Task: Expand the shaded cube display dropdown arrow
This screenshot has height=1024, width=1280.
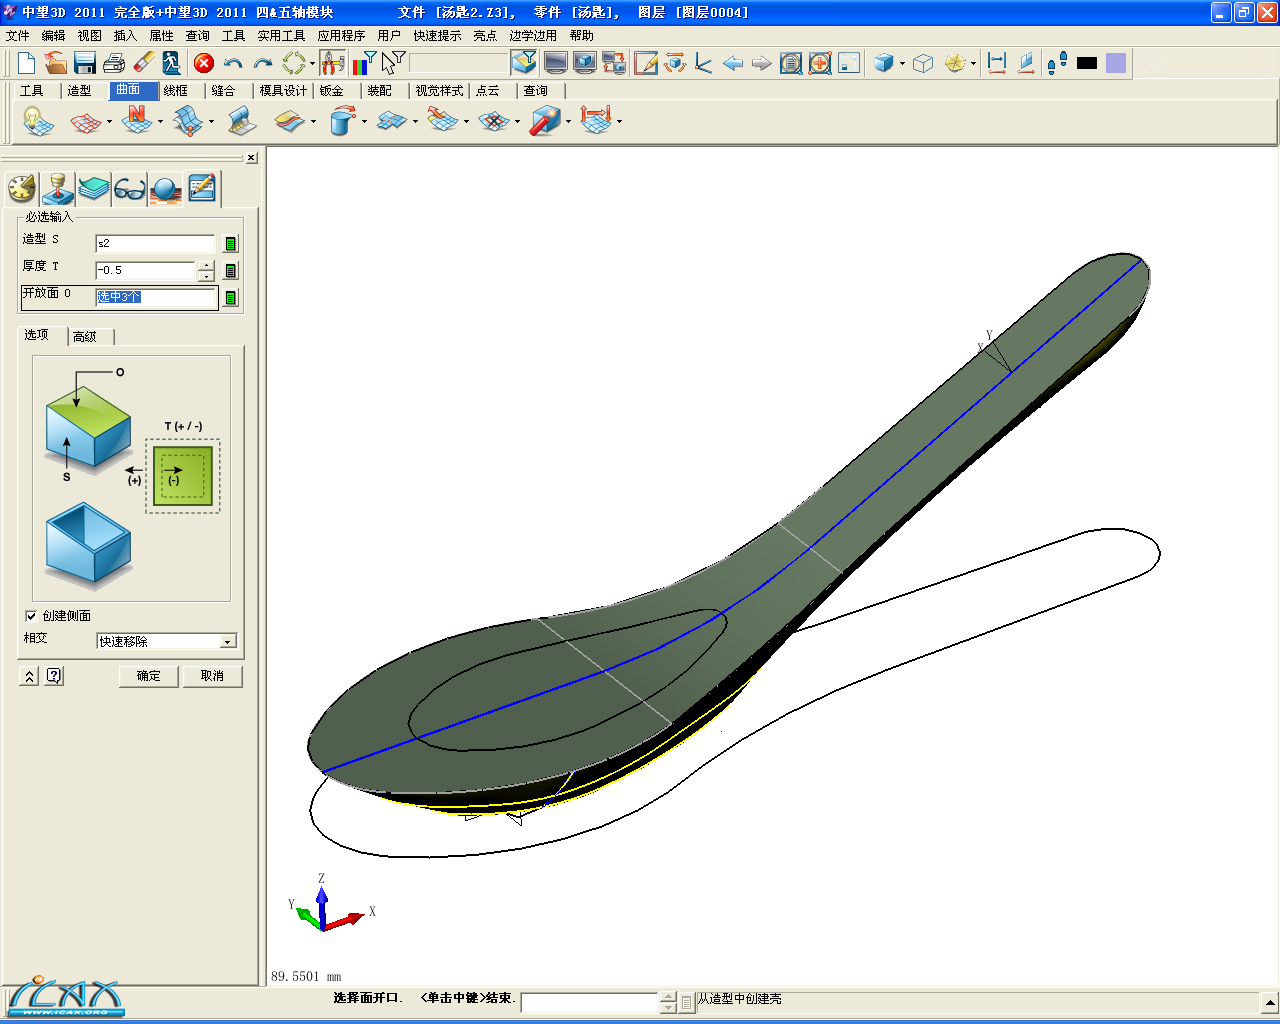Action: pos(902,64)
